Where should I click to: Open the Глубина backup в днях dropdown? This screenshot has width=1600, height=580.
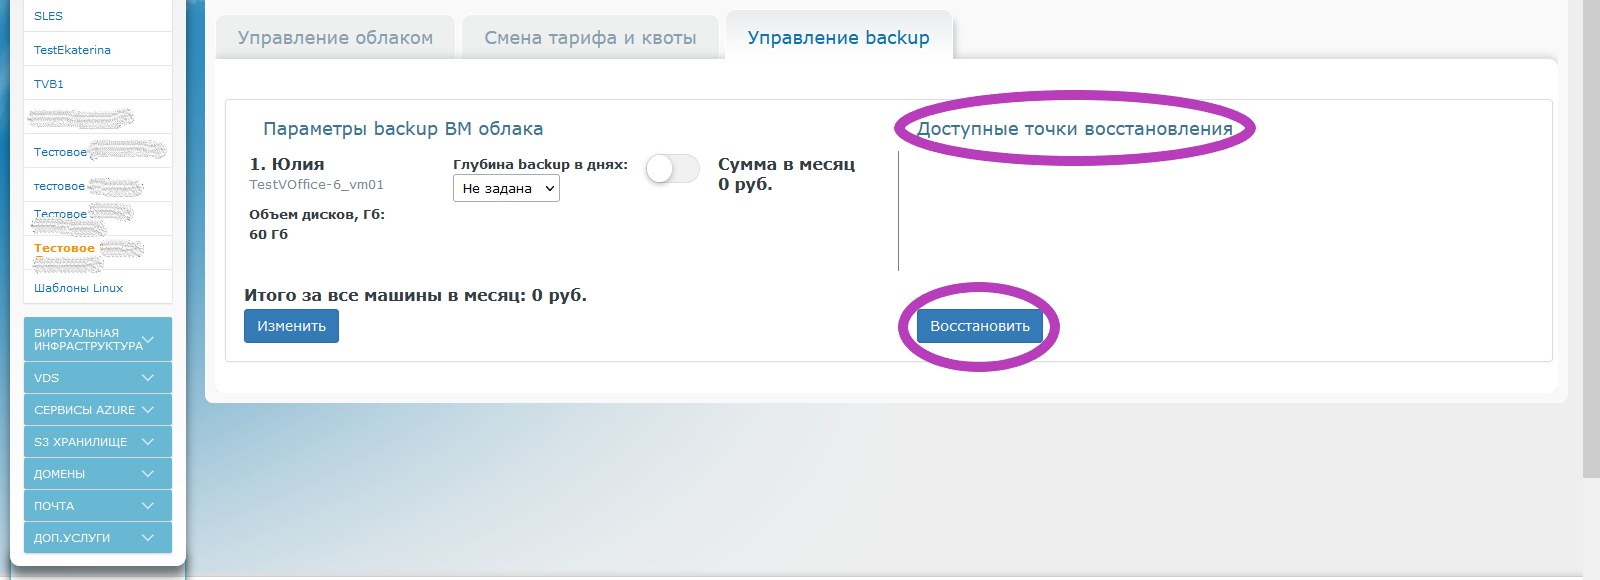[x=506, y=189]
